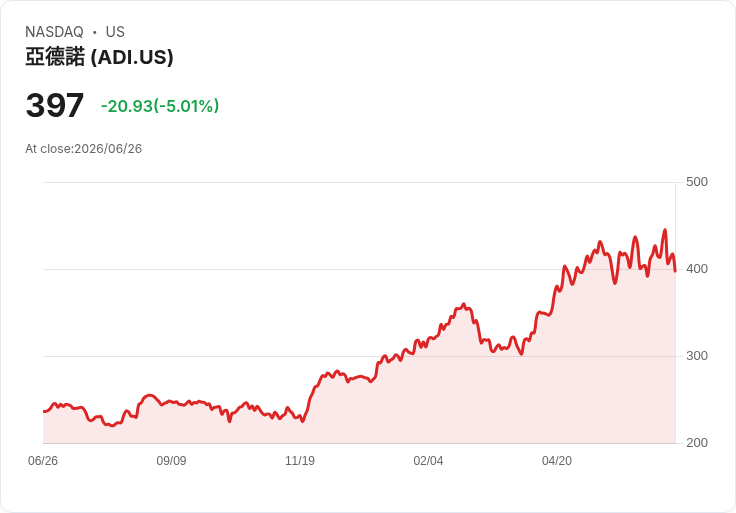Click the -20.93(-5.01%) change value

point(160,106)
